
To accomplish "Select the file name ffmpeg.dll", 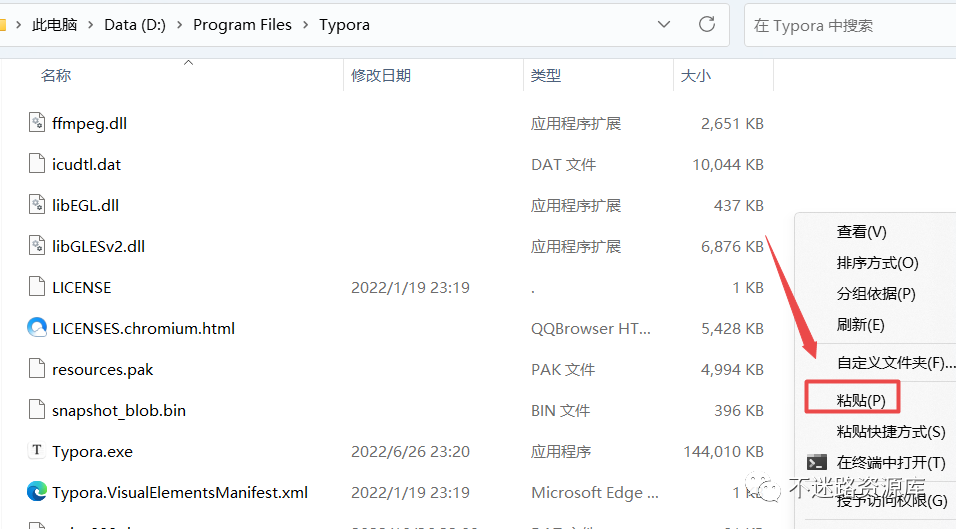I will pyautogui.click(x=90, y=124).
